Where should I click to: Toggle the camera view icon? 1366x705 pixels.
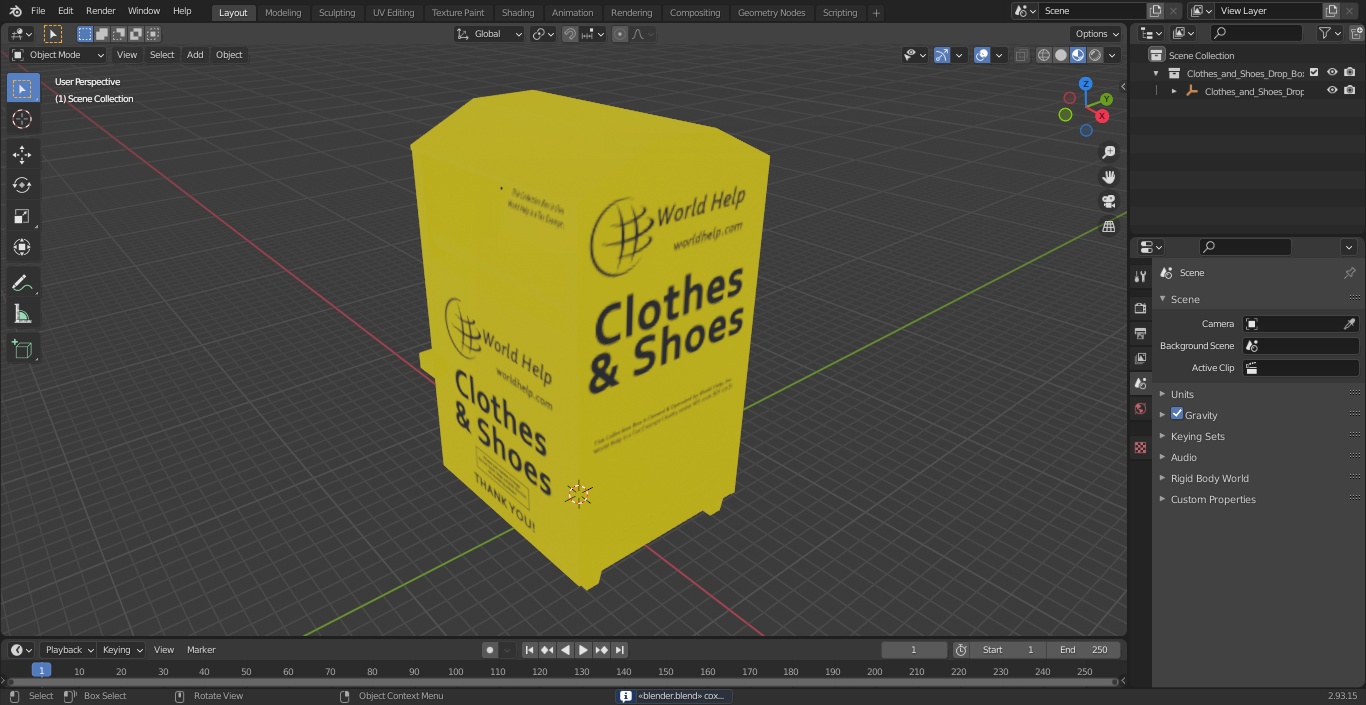[1108, 202]
